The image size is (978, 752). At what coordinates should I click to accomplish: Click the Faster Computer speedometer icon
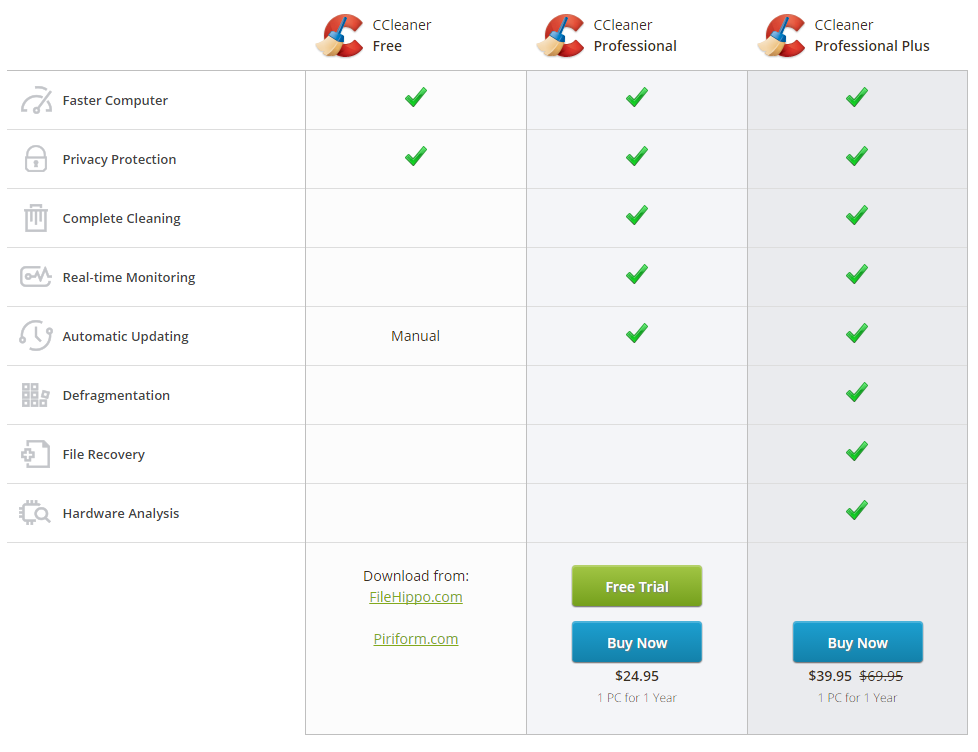(36, 101)
